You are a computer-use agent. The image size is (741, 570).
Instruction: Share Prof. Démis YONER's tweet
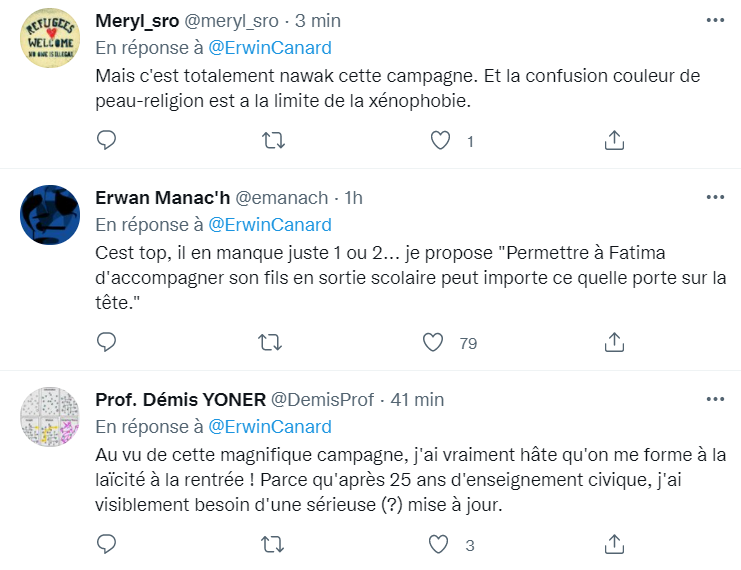(615, 545)
